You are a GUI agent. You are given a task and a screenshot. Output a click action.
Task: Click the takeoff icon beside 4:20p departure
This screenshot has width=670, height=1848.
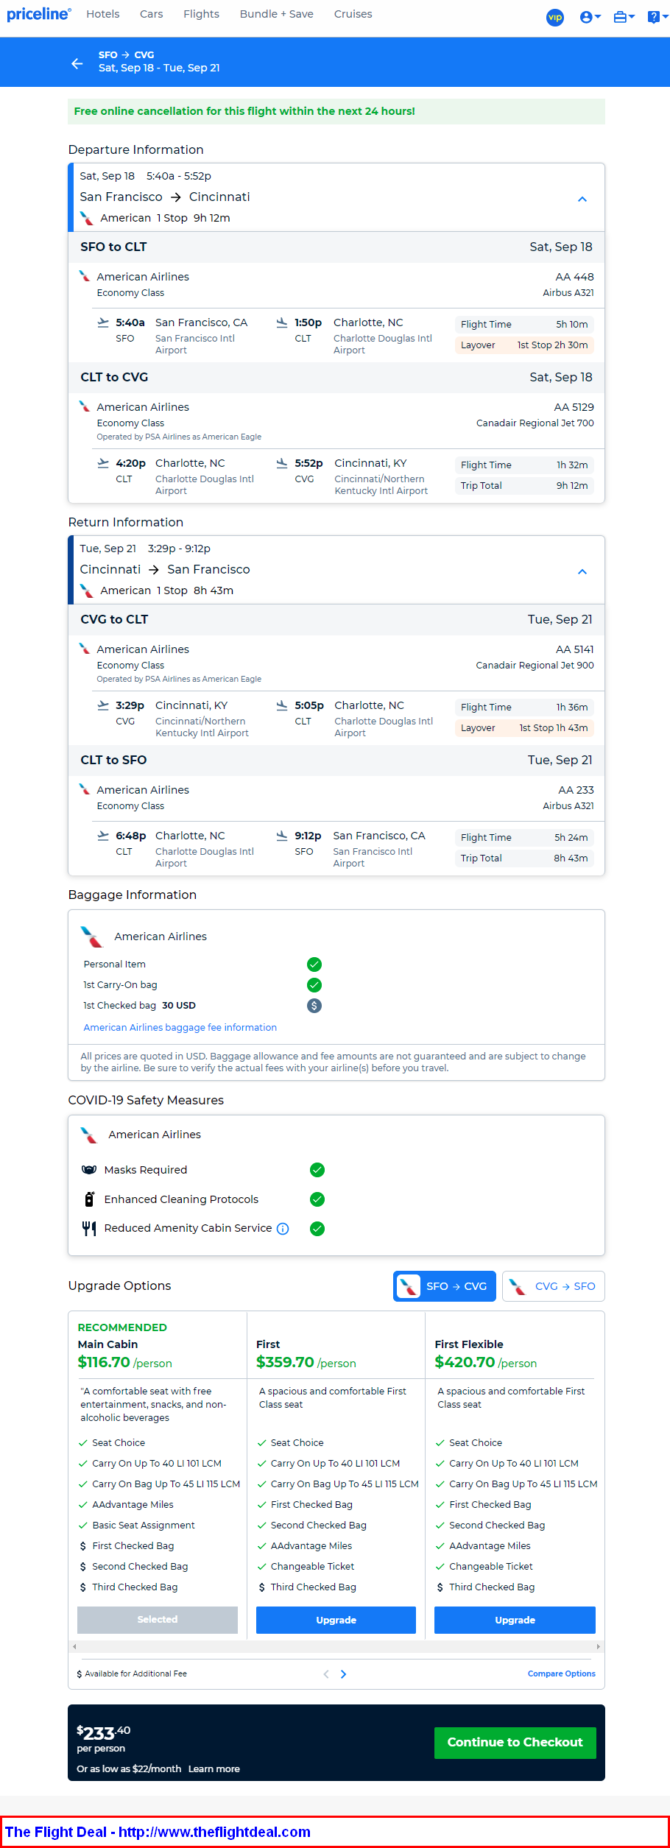[x=103, y=464]
